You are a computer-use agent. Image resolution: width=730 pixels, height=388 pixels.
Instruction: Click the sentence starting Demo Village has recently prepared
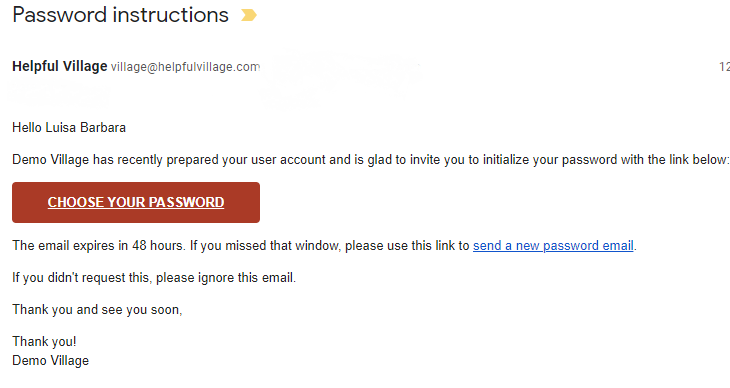point(371,160)
